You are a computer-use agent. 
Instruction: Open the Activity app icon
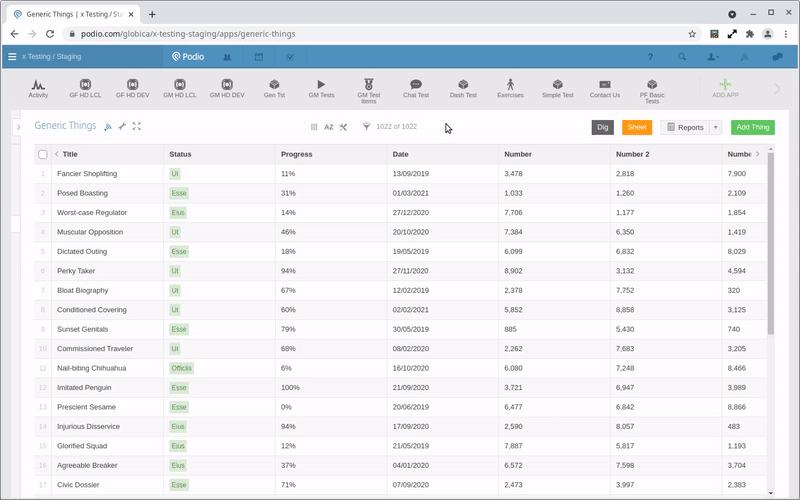[38, 88]
